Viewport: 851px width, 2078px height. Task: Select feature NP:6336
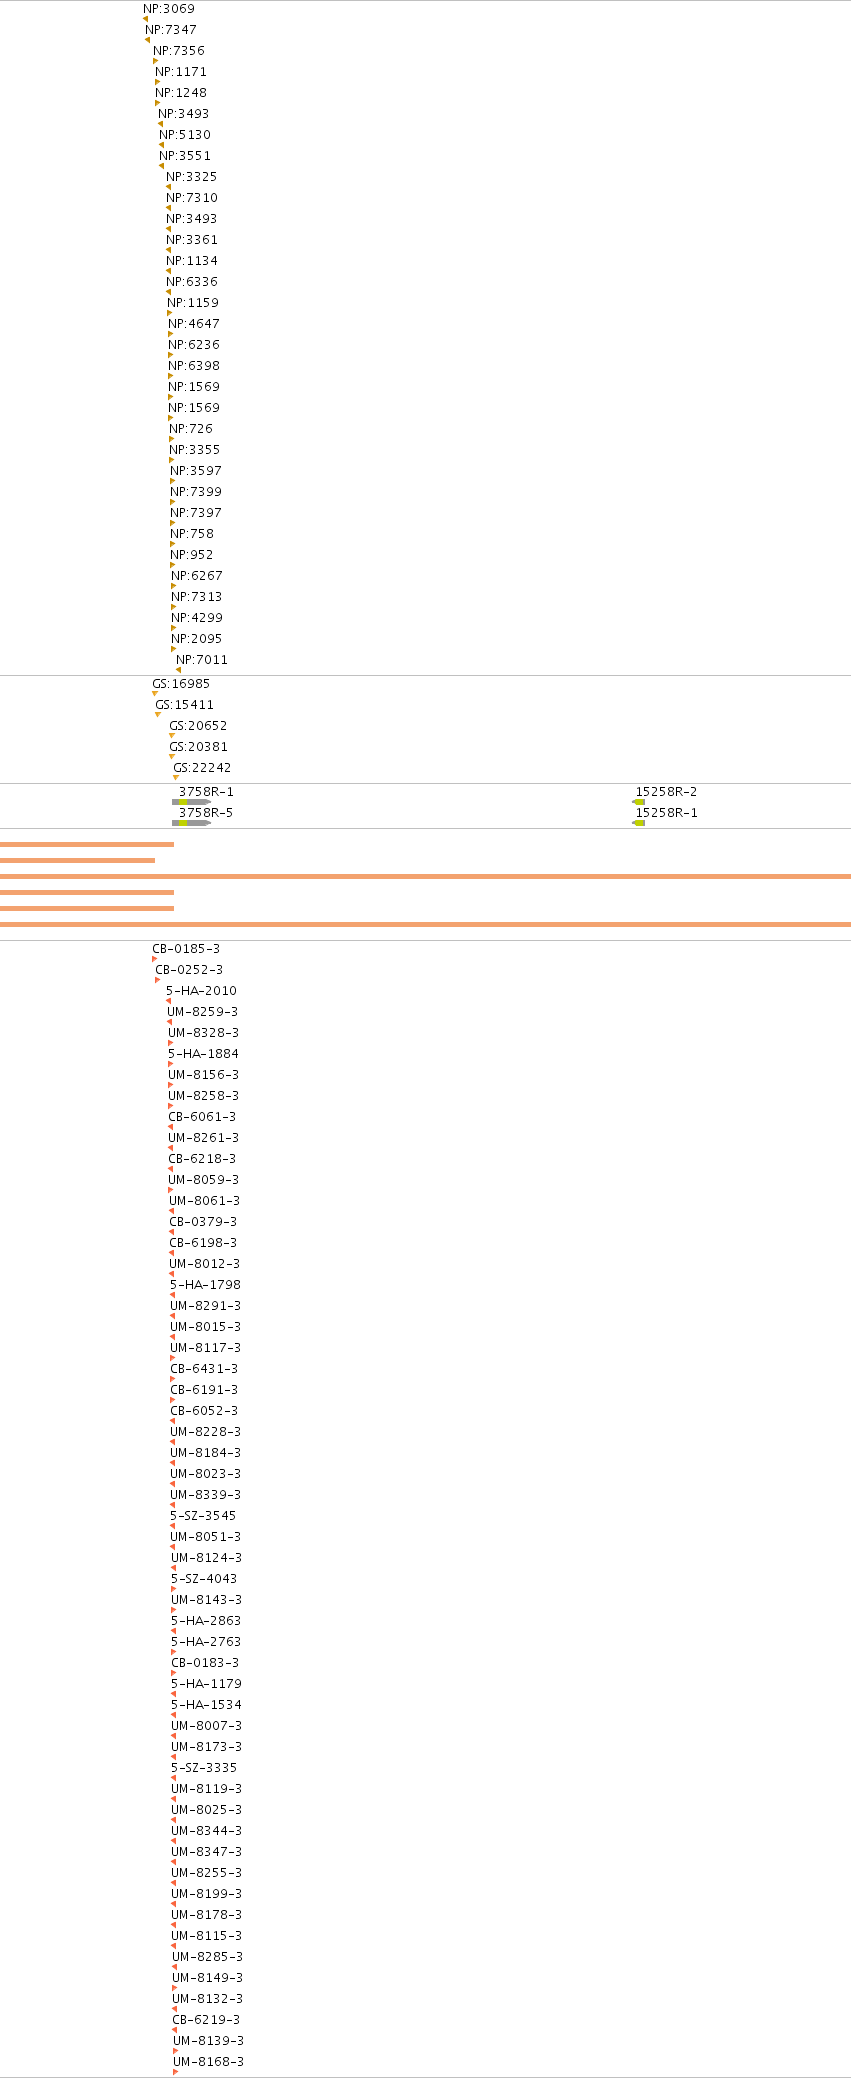tap(192, 282)
